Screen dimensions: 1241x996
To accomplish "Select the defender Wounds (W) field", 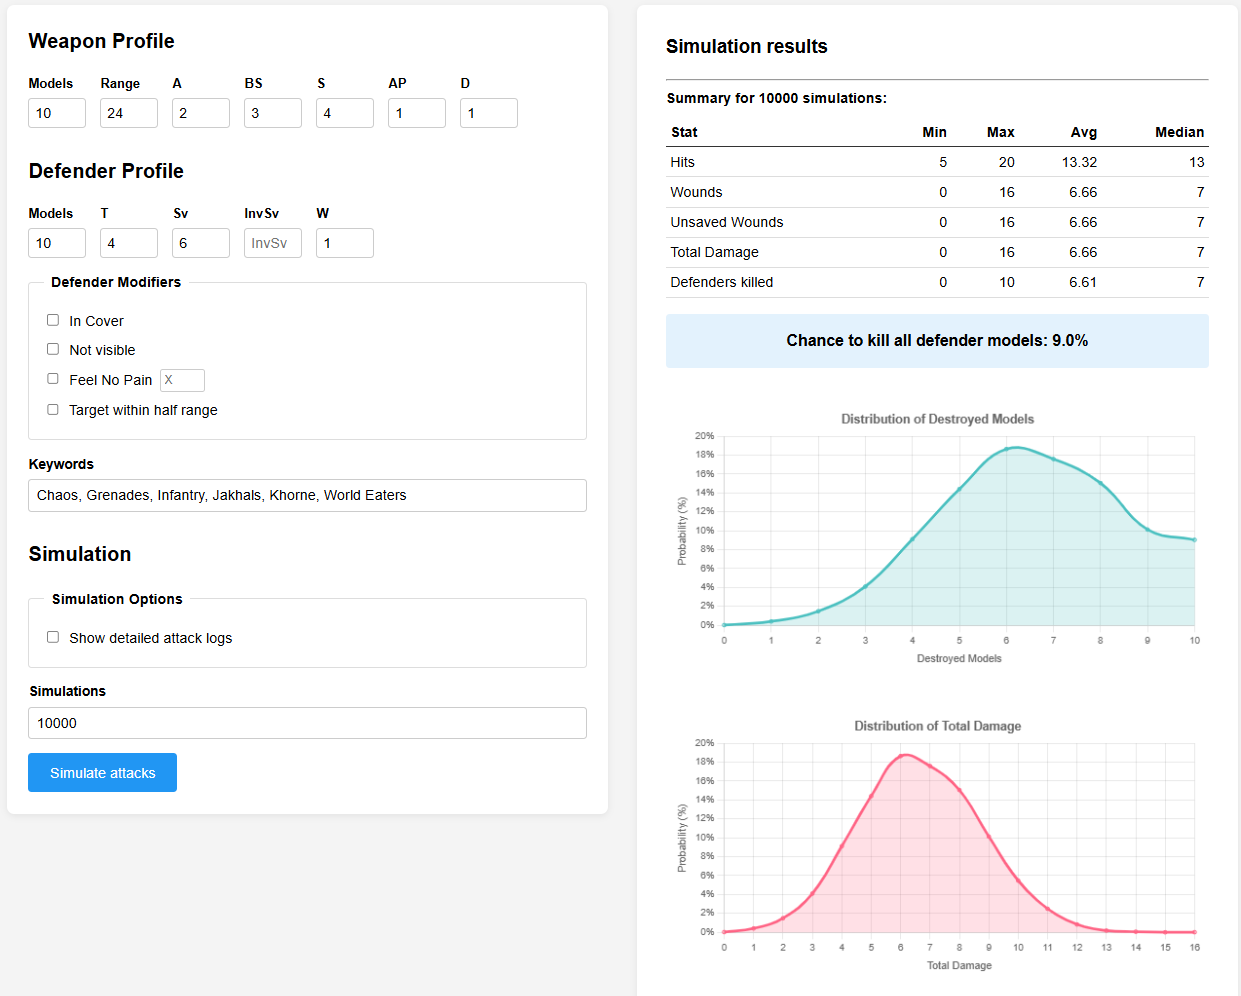I will click(345, 243).
